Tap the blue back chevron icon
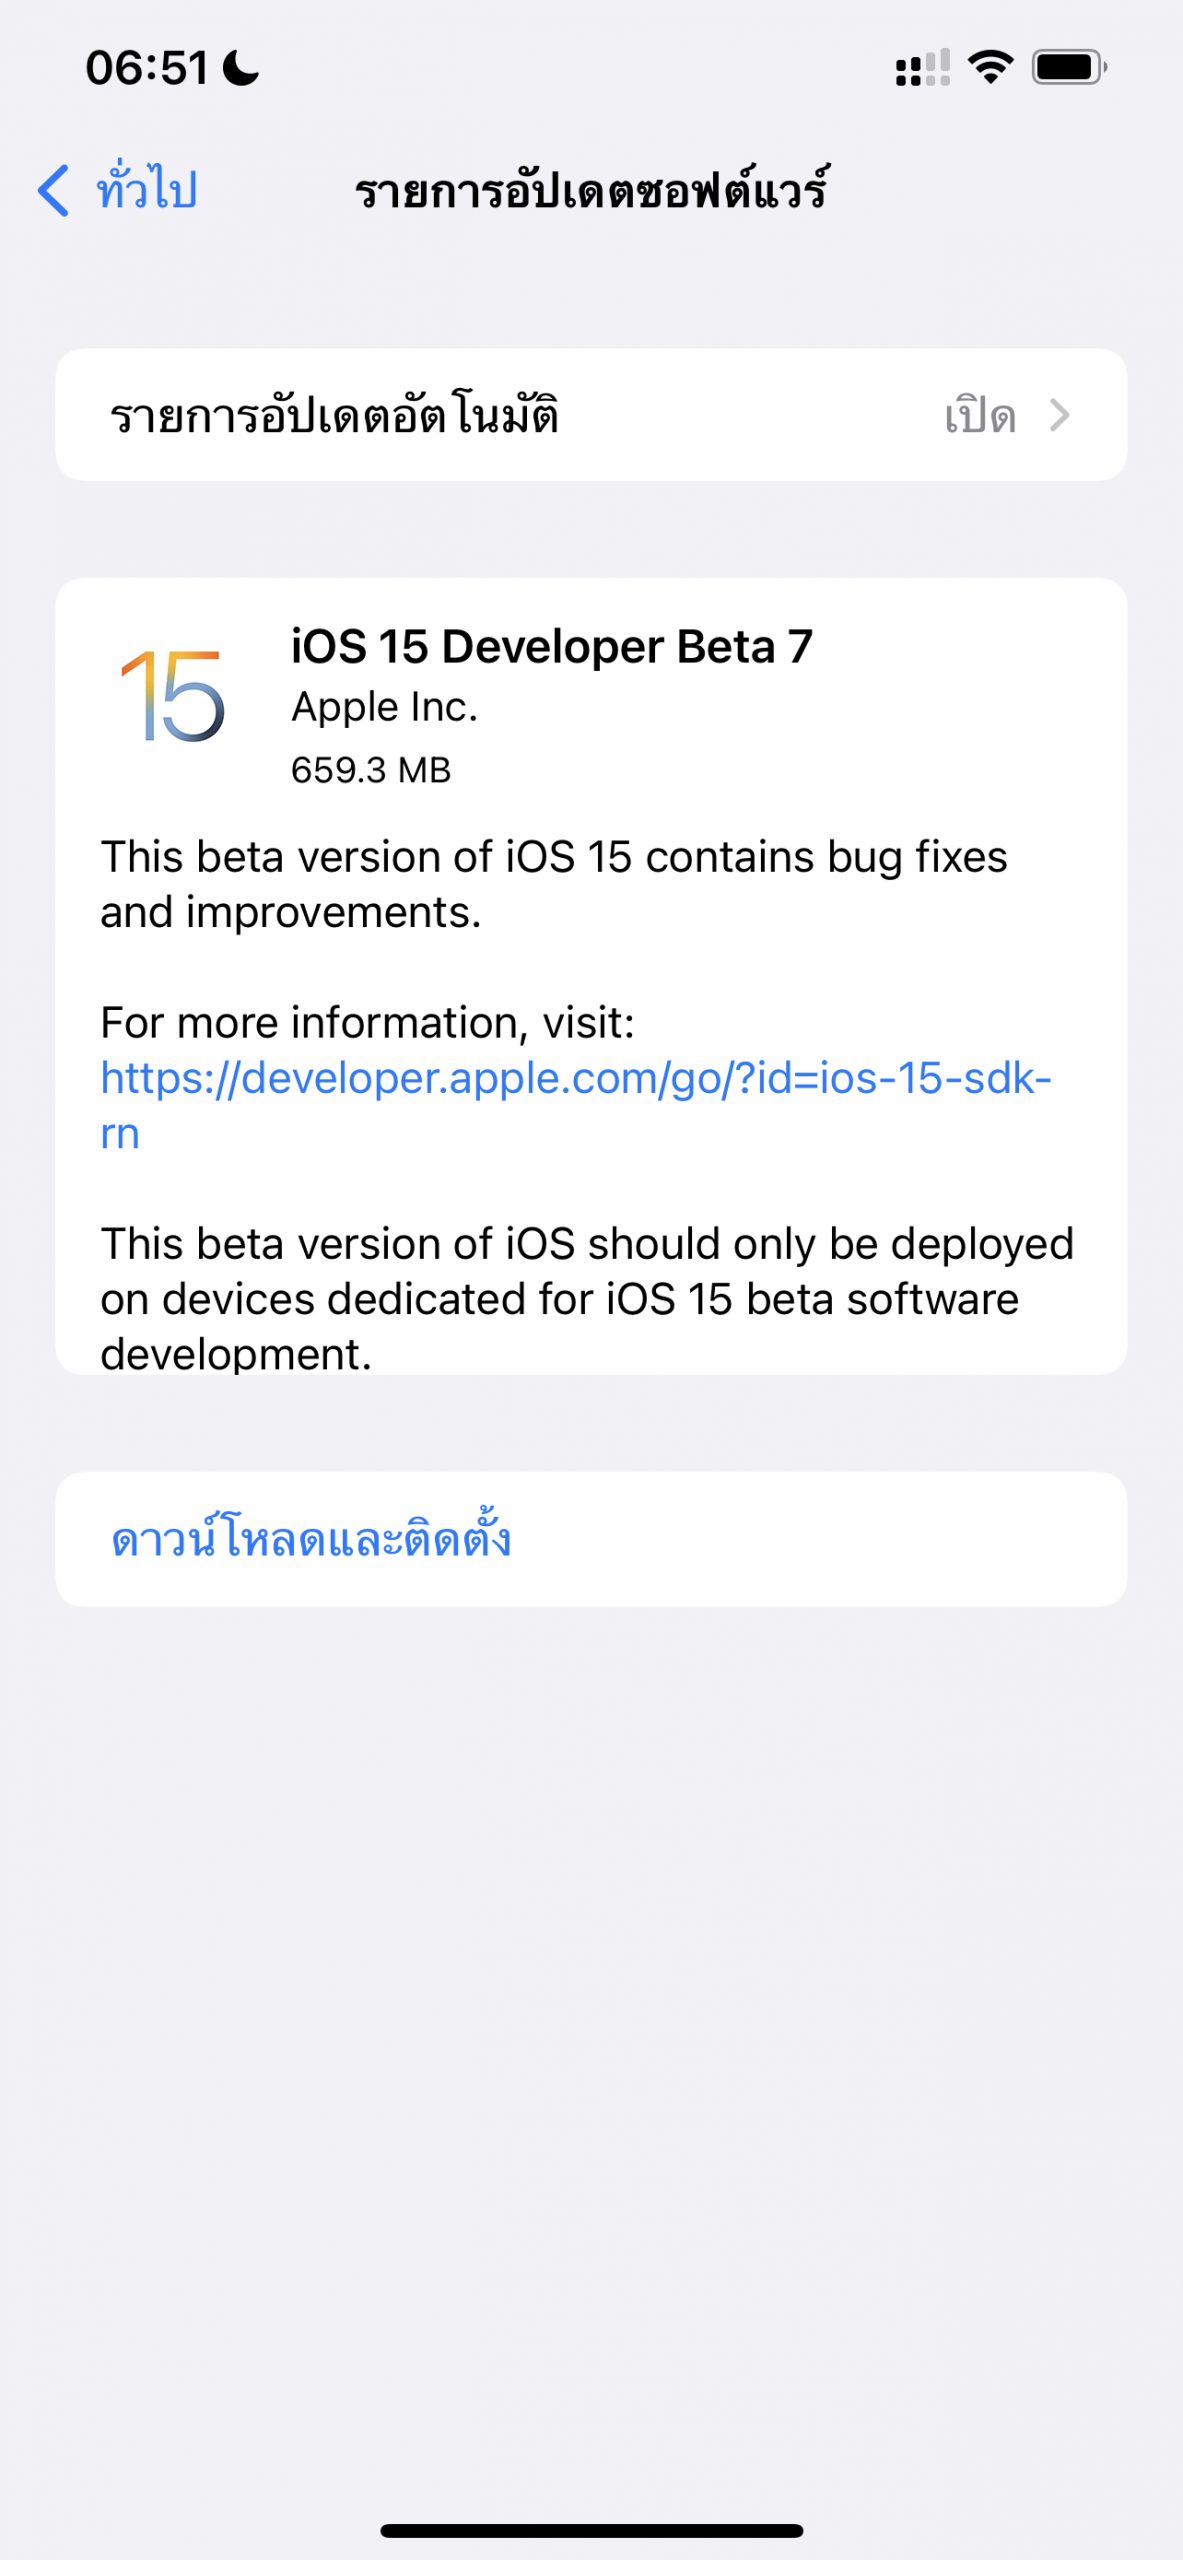This screenshot has height=2560, width=1183. click(x=54, y=189)
